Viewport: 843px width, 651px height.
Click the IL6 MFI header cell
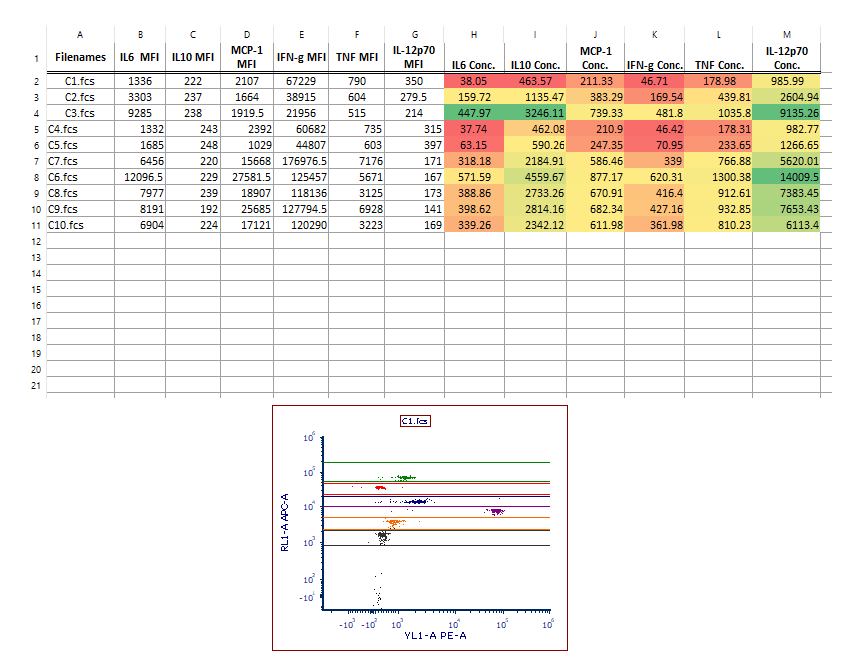pyautogui.click(x=140, y=58)
